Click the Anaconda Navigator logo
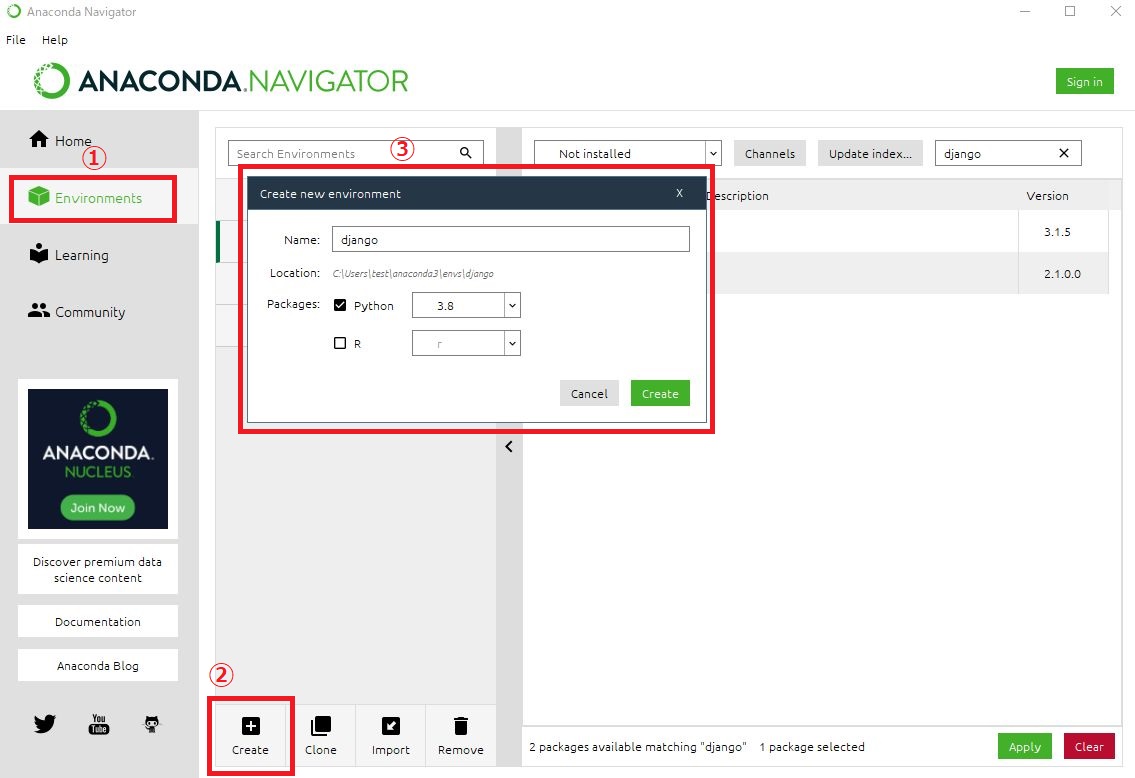 coord(221,80)
